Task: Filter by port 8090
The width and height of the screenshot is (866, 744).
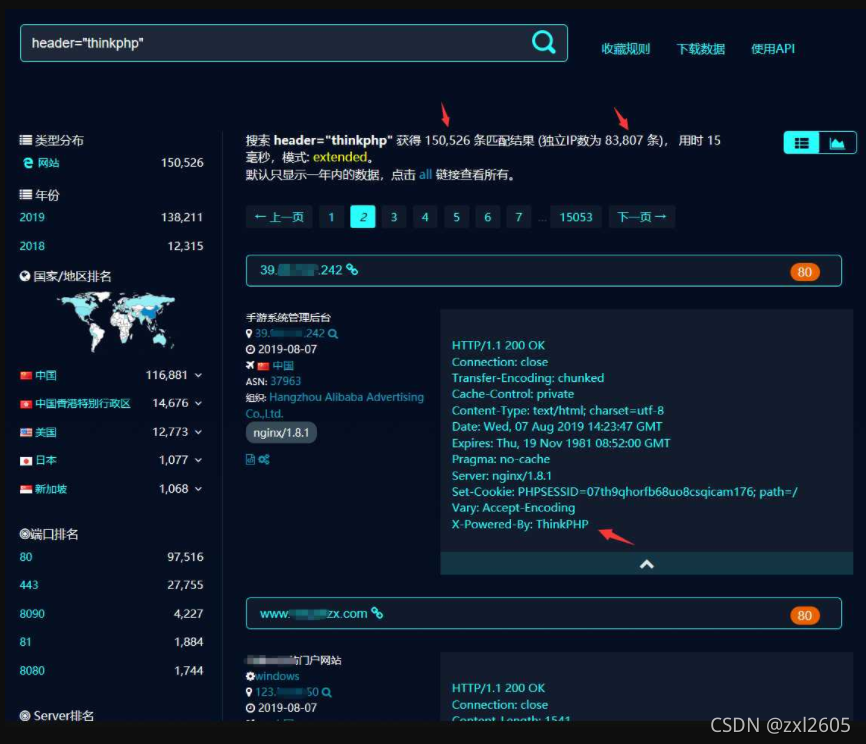Action: tap(32, 614)
